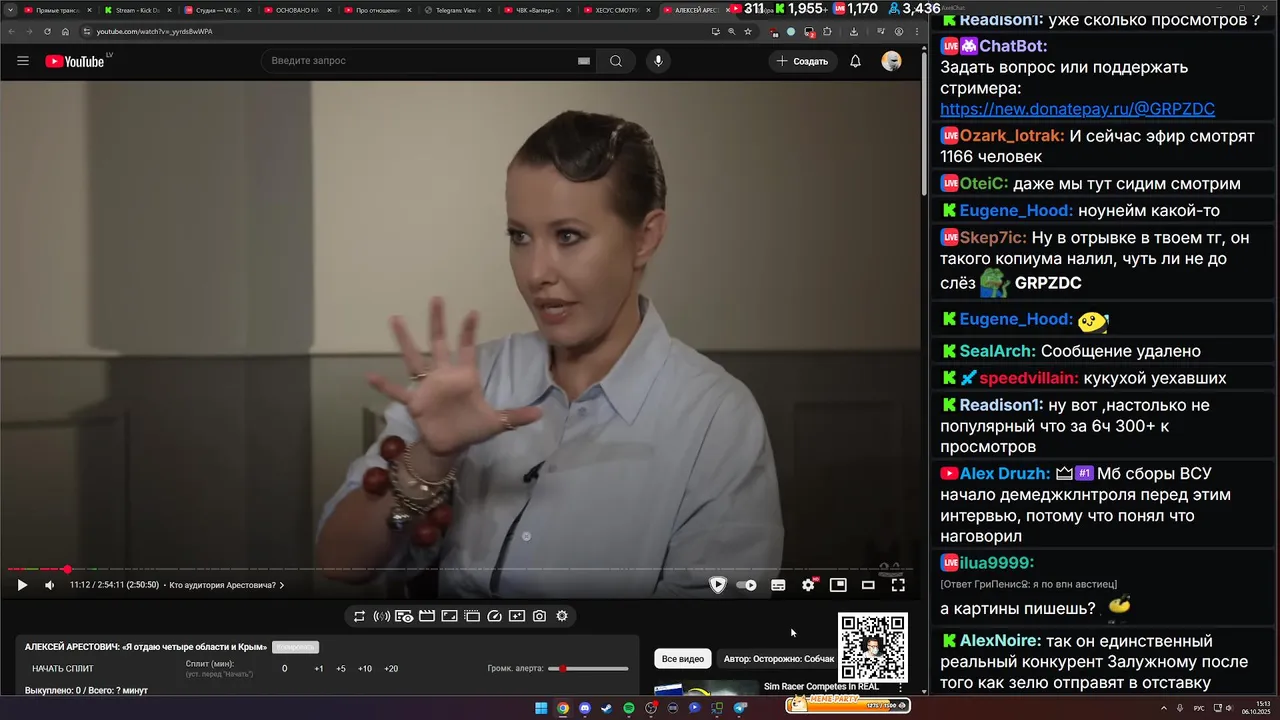Add +5 minutes to split
This screenshot has width=1280, height=720.
[x=341, y=669]
